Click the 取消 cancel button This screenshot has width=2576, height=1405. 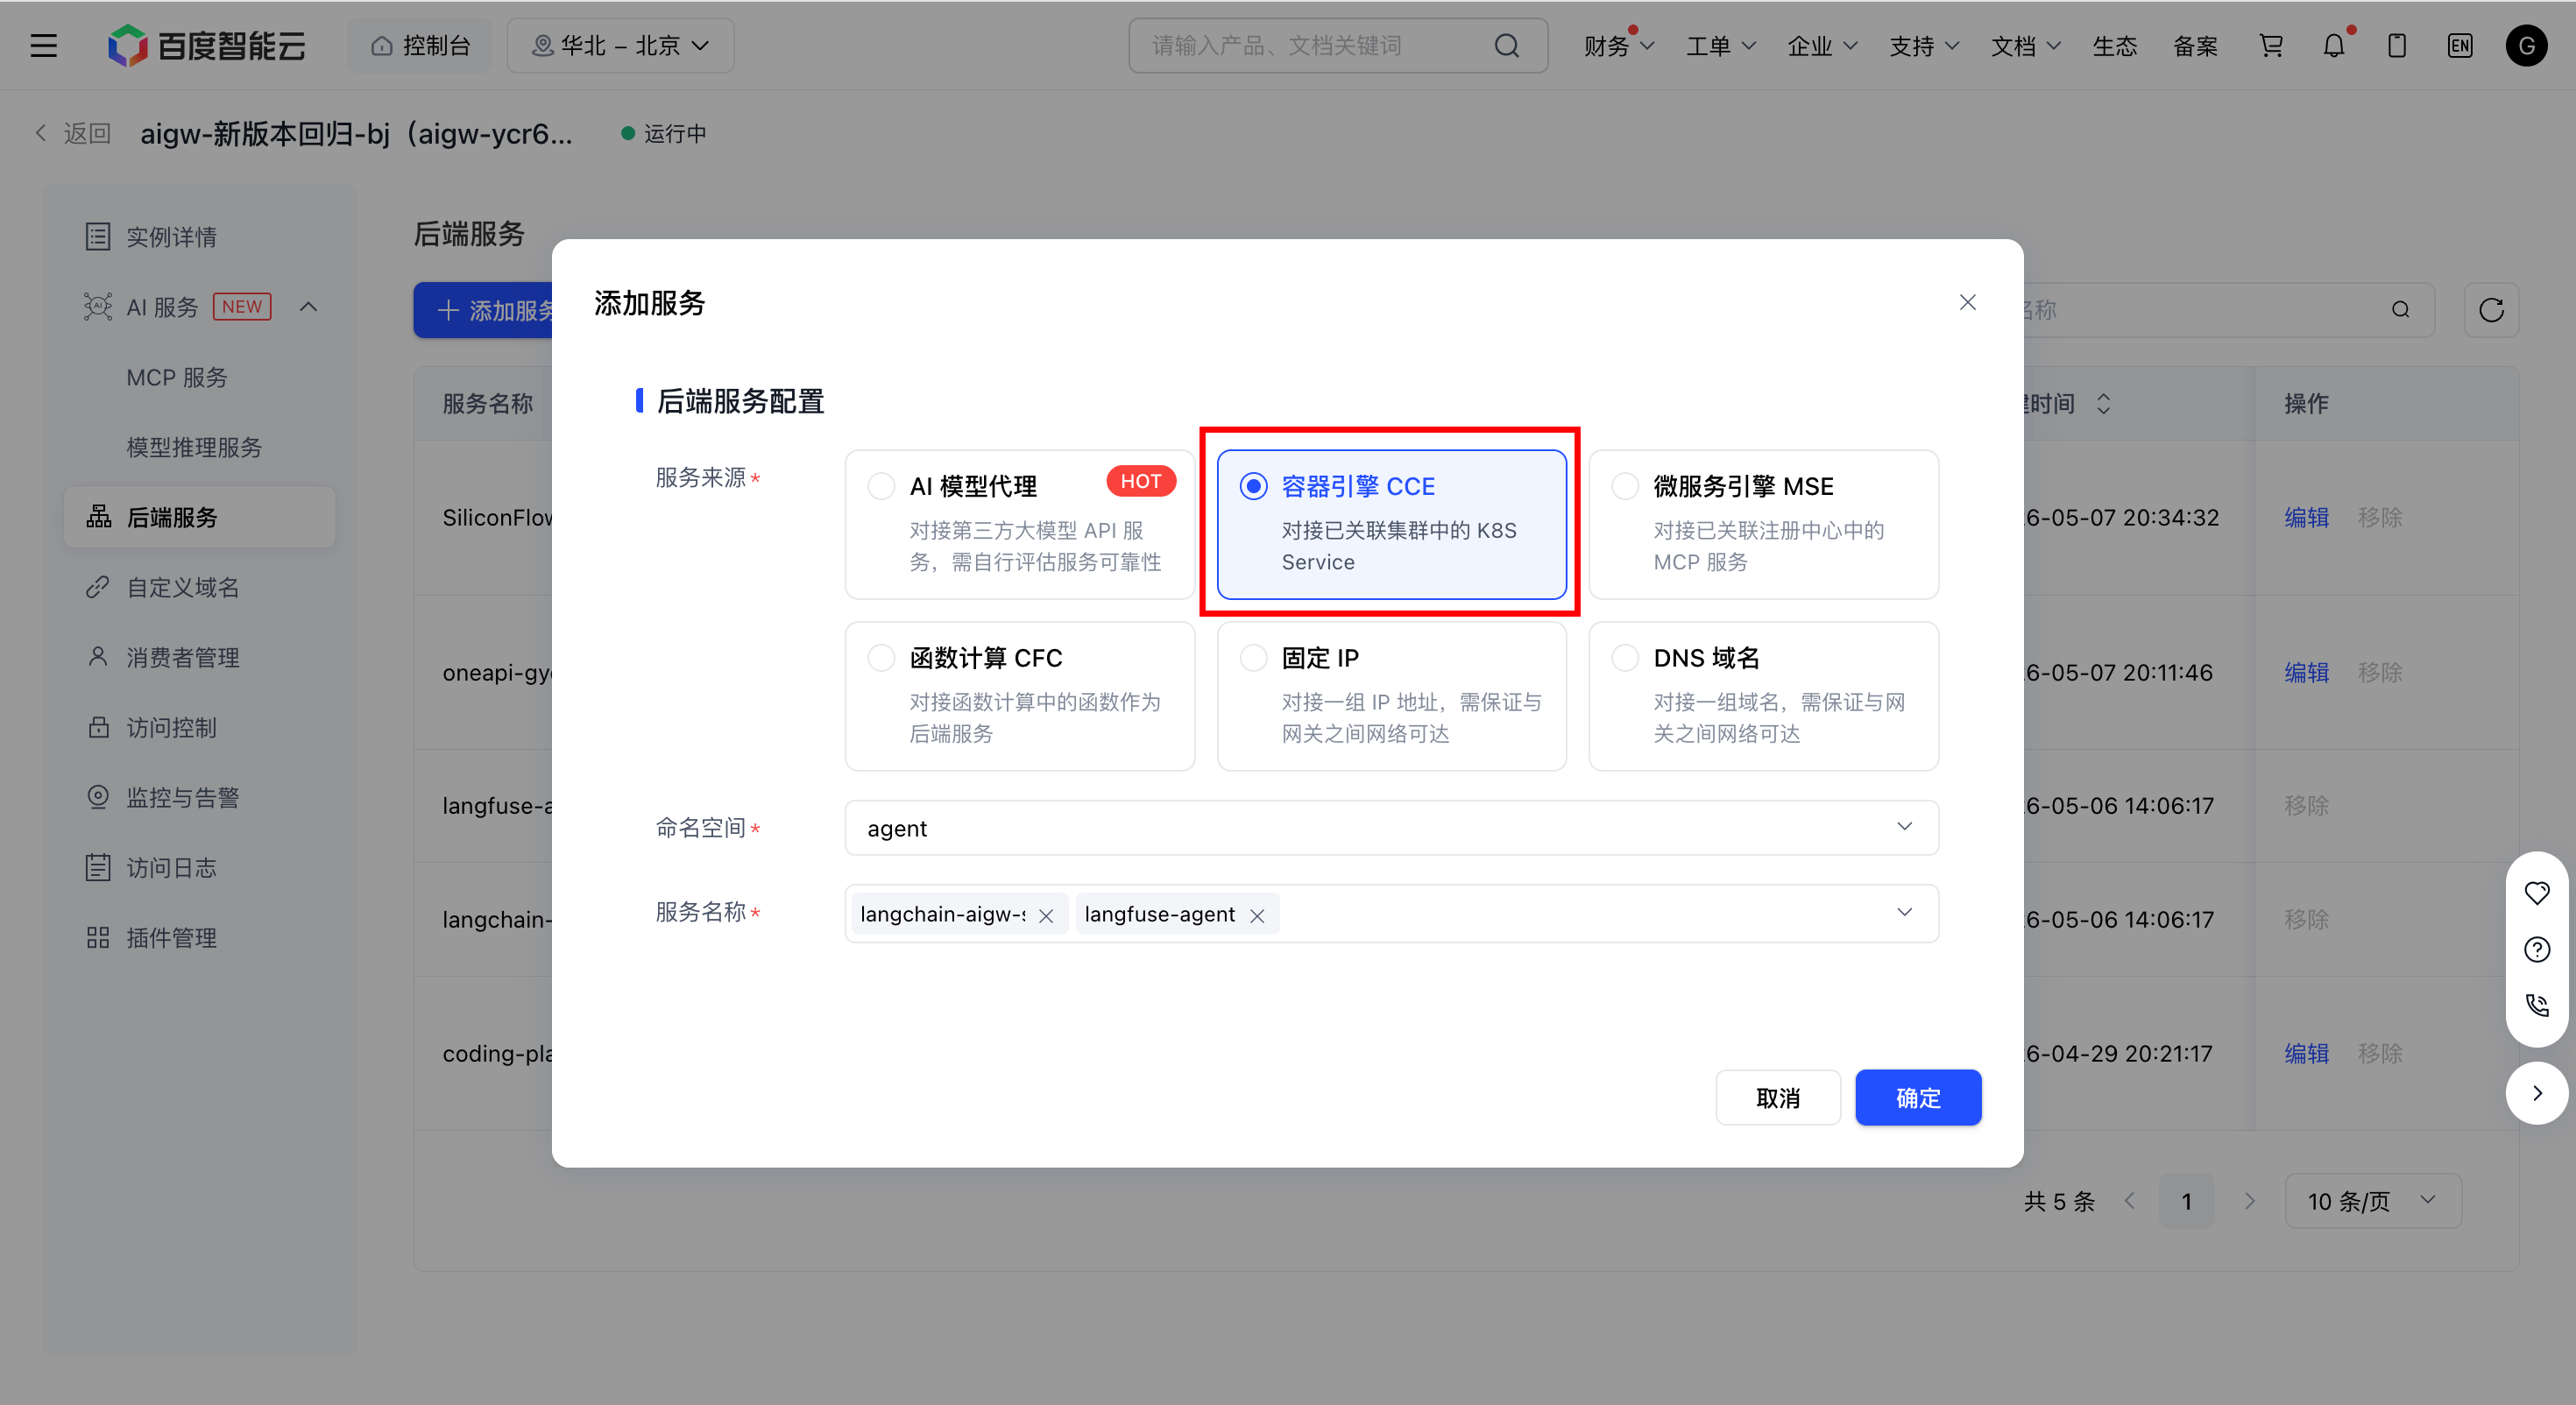coord(1778,1097)
